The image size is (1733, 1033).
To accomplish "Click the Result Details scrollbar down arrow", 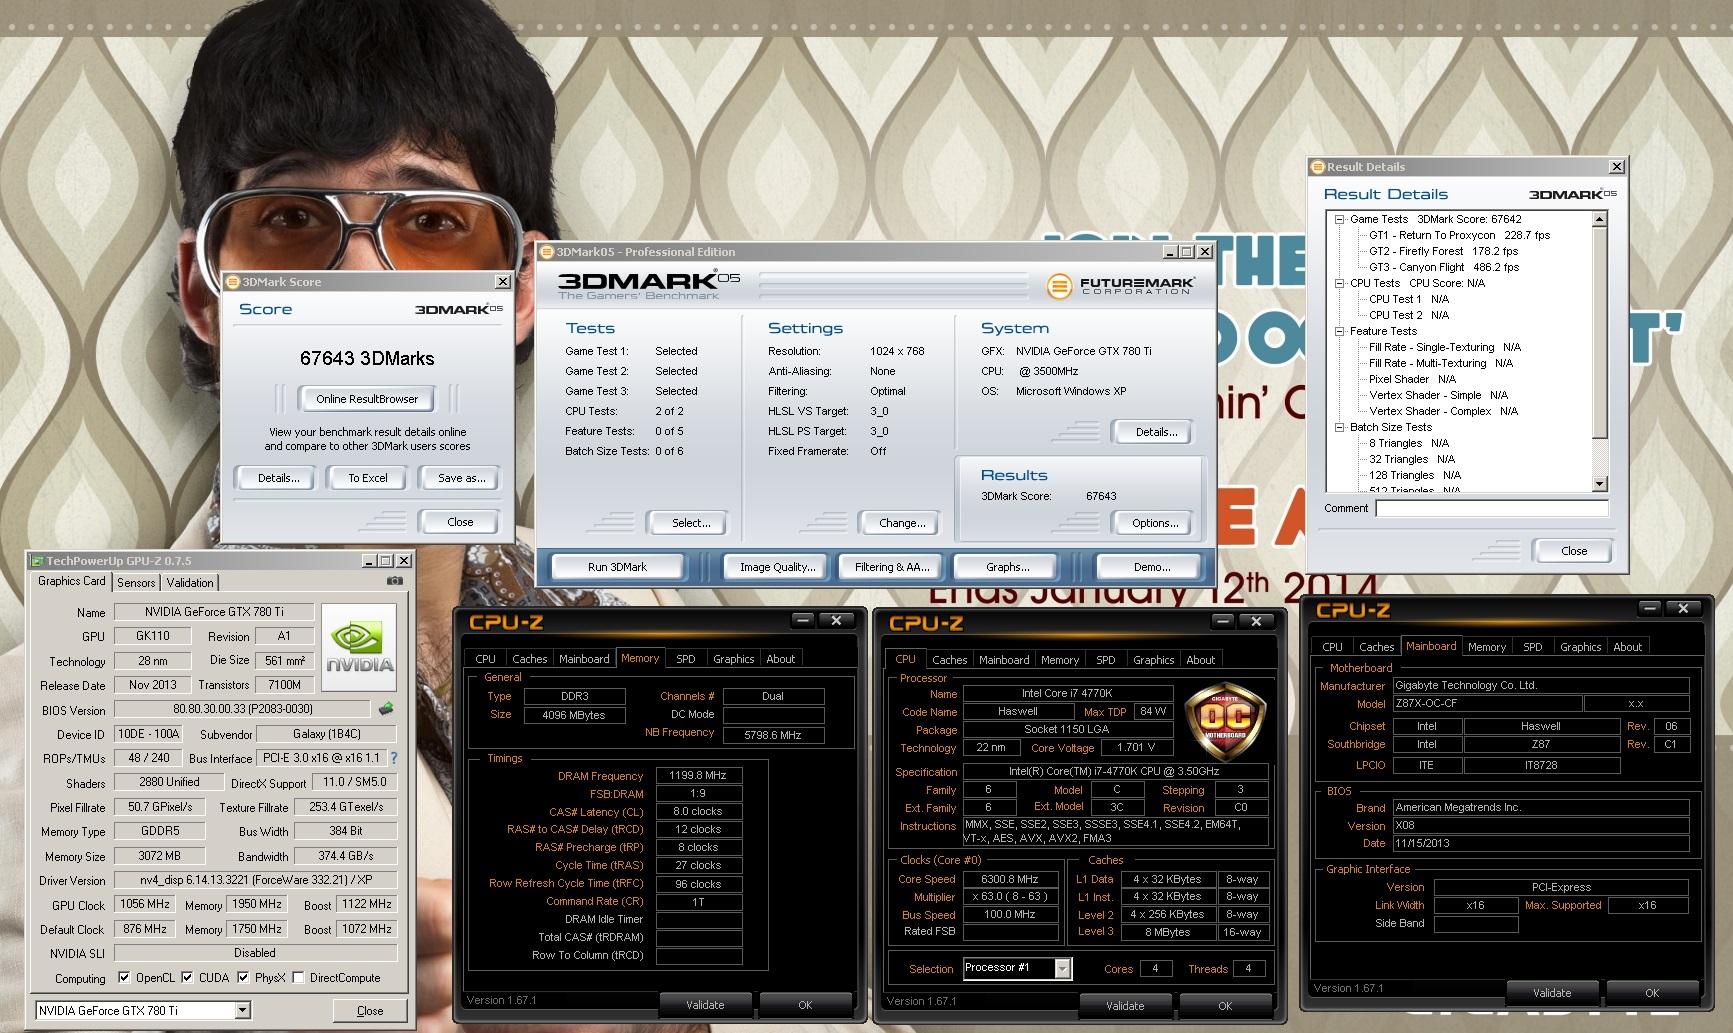I will tap(1599, 484).
